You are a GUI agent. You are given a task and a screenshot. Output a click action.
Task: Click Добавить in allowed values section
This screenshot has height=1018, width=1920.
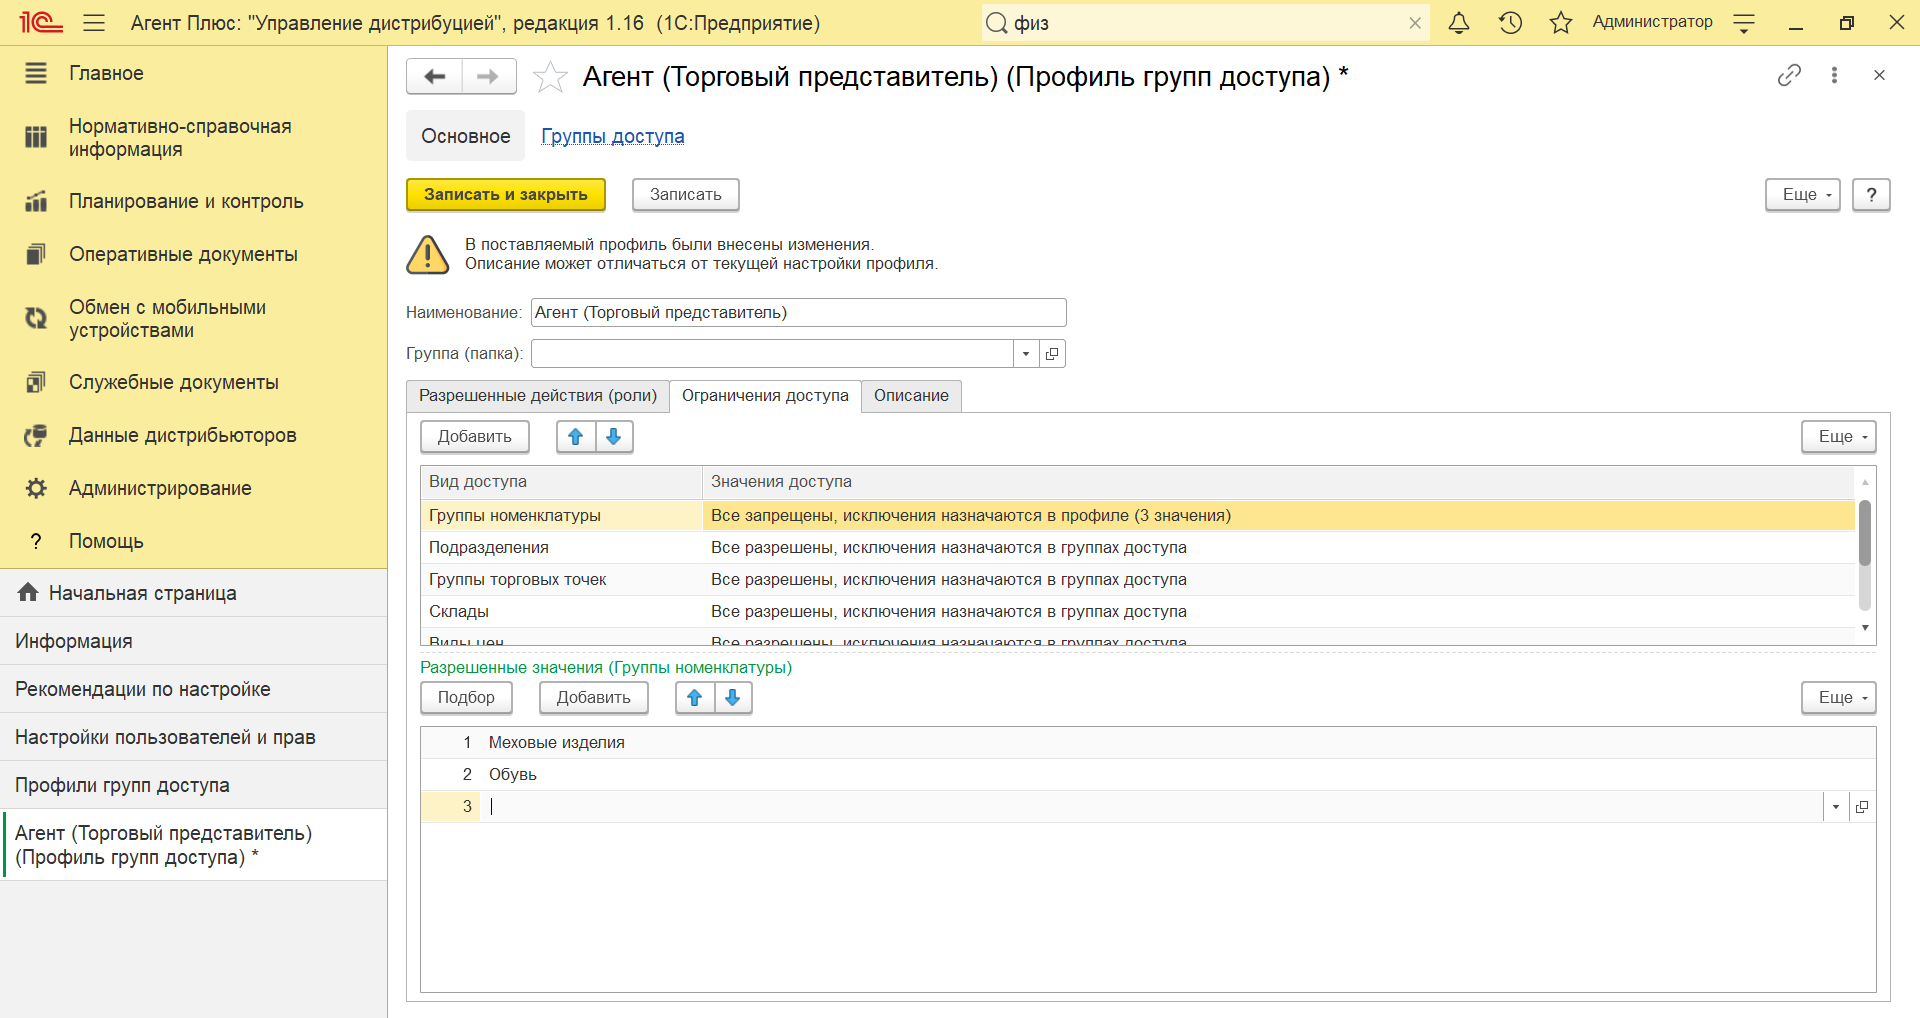(594, 698)
